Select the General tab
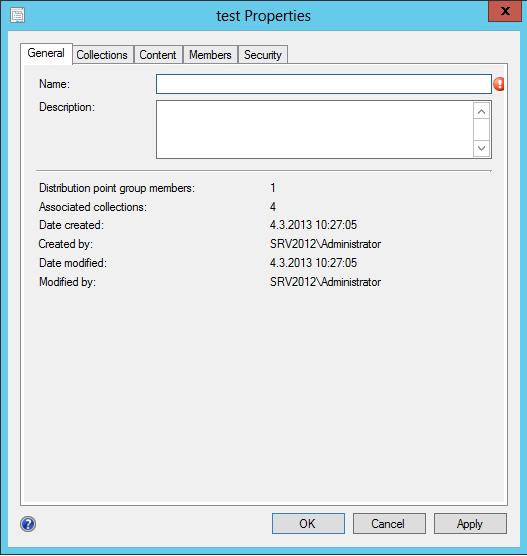Image resolution: width=527 pixels, height=556 pixels. pos(46,54)
